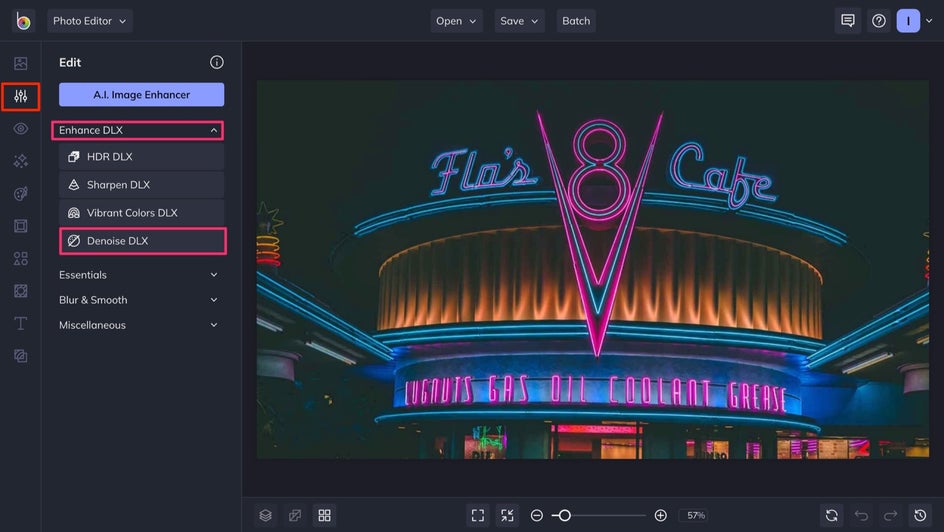Click the zoom slider handle
Viewport: 944px width, 532px height.
click(564, 515)
